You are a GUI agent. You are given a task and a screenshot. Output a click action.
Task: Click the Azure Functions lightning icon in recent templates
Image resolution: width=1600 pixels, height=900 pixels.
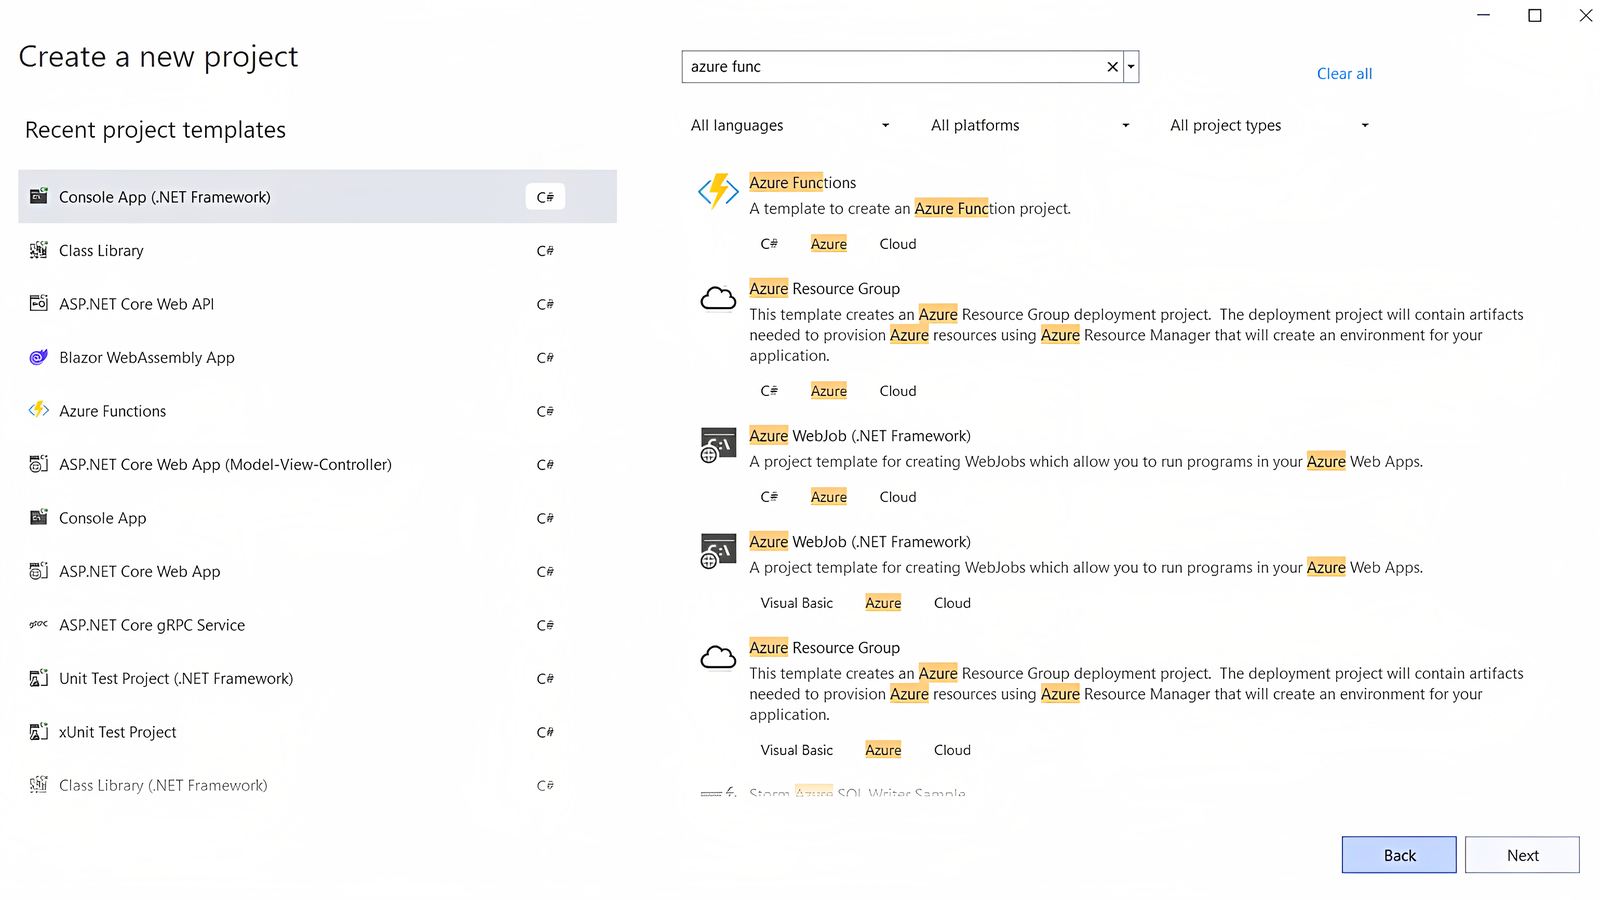(x=39, y=410)
